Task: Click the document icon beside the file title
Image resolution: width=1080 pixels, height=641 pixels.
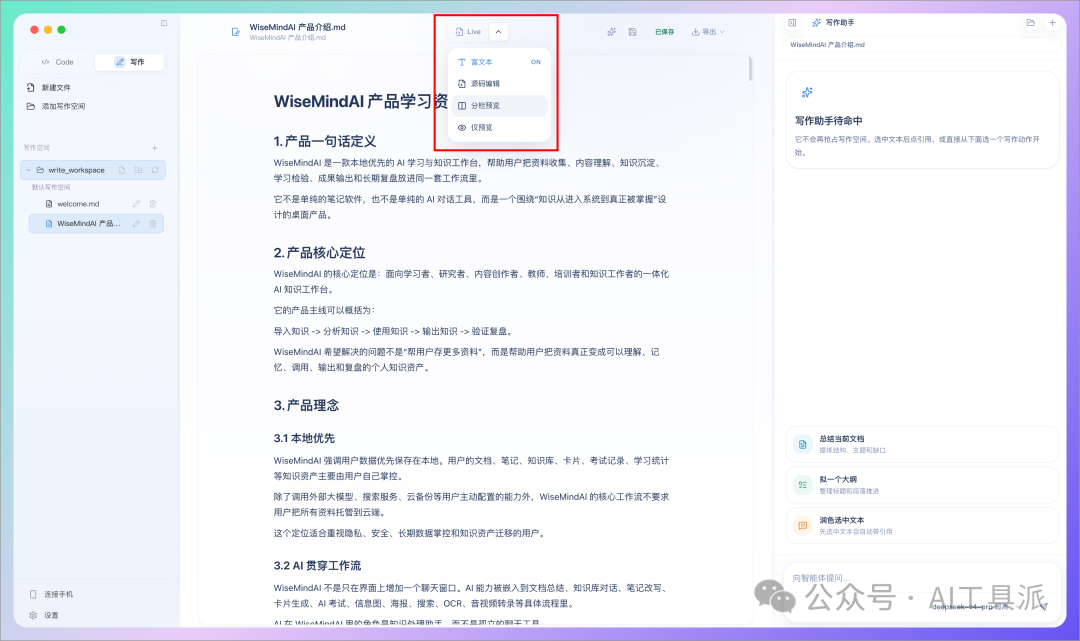Action: 236,32
